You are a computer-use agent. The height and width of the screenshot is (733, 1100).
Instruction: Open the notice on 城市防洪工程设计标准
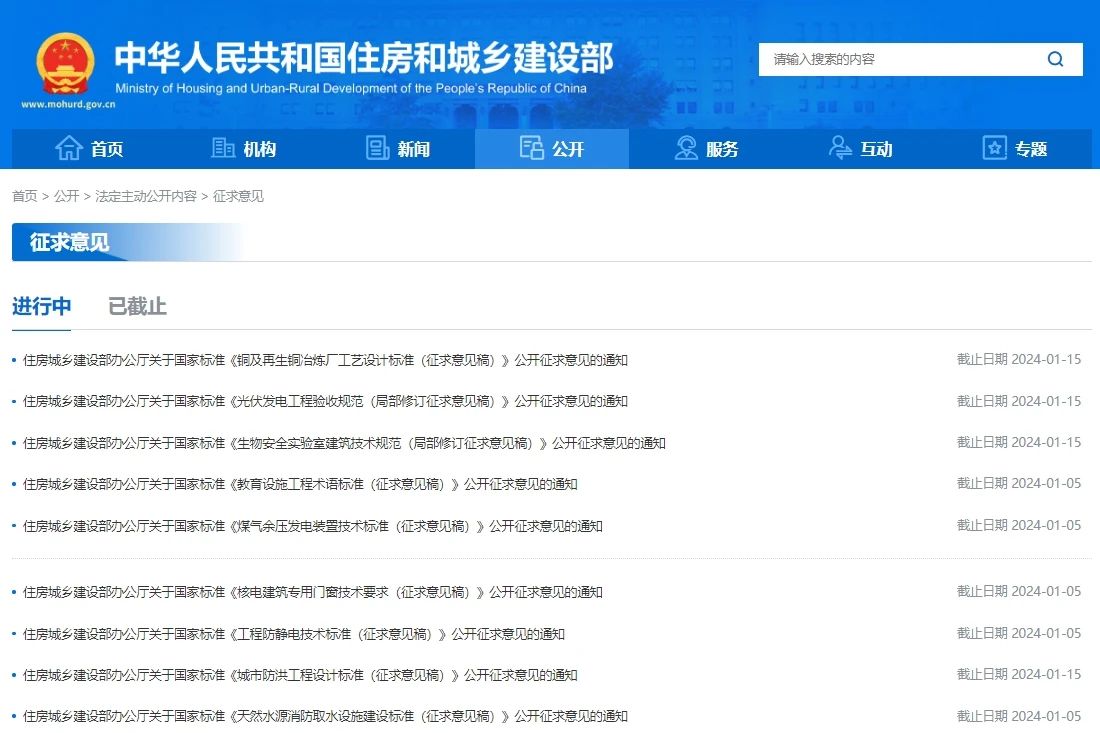click(300, 675)
